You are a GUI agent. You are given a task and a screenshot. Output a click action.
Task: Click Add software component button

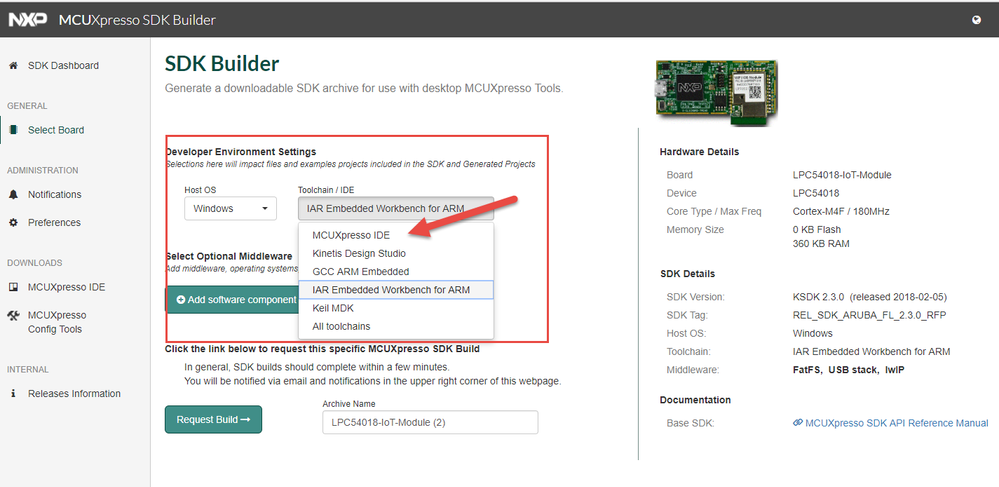click(233, 300)
